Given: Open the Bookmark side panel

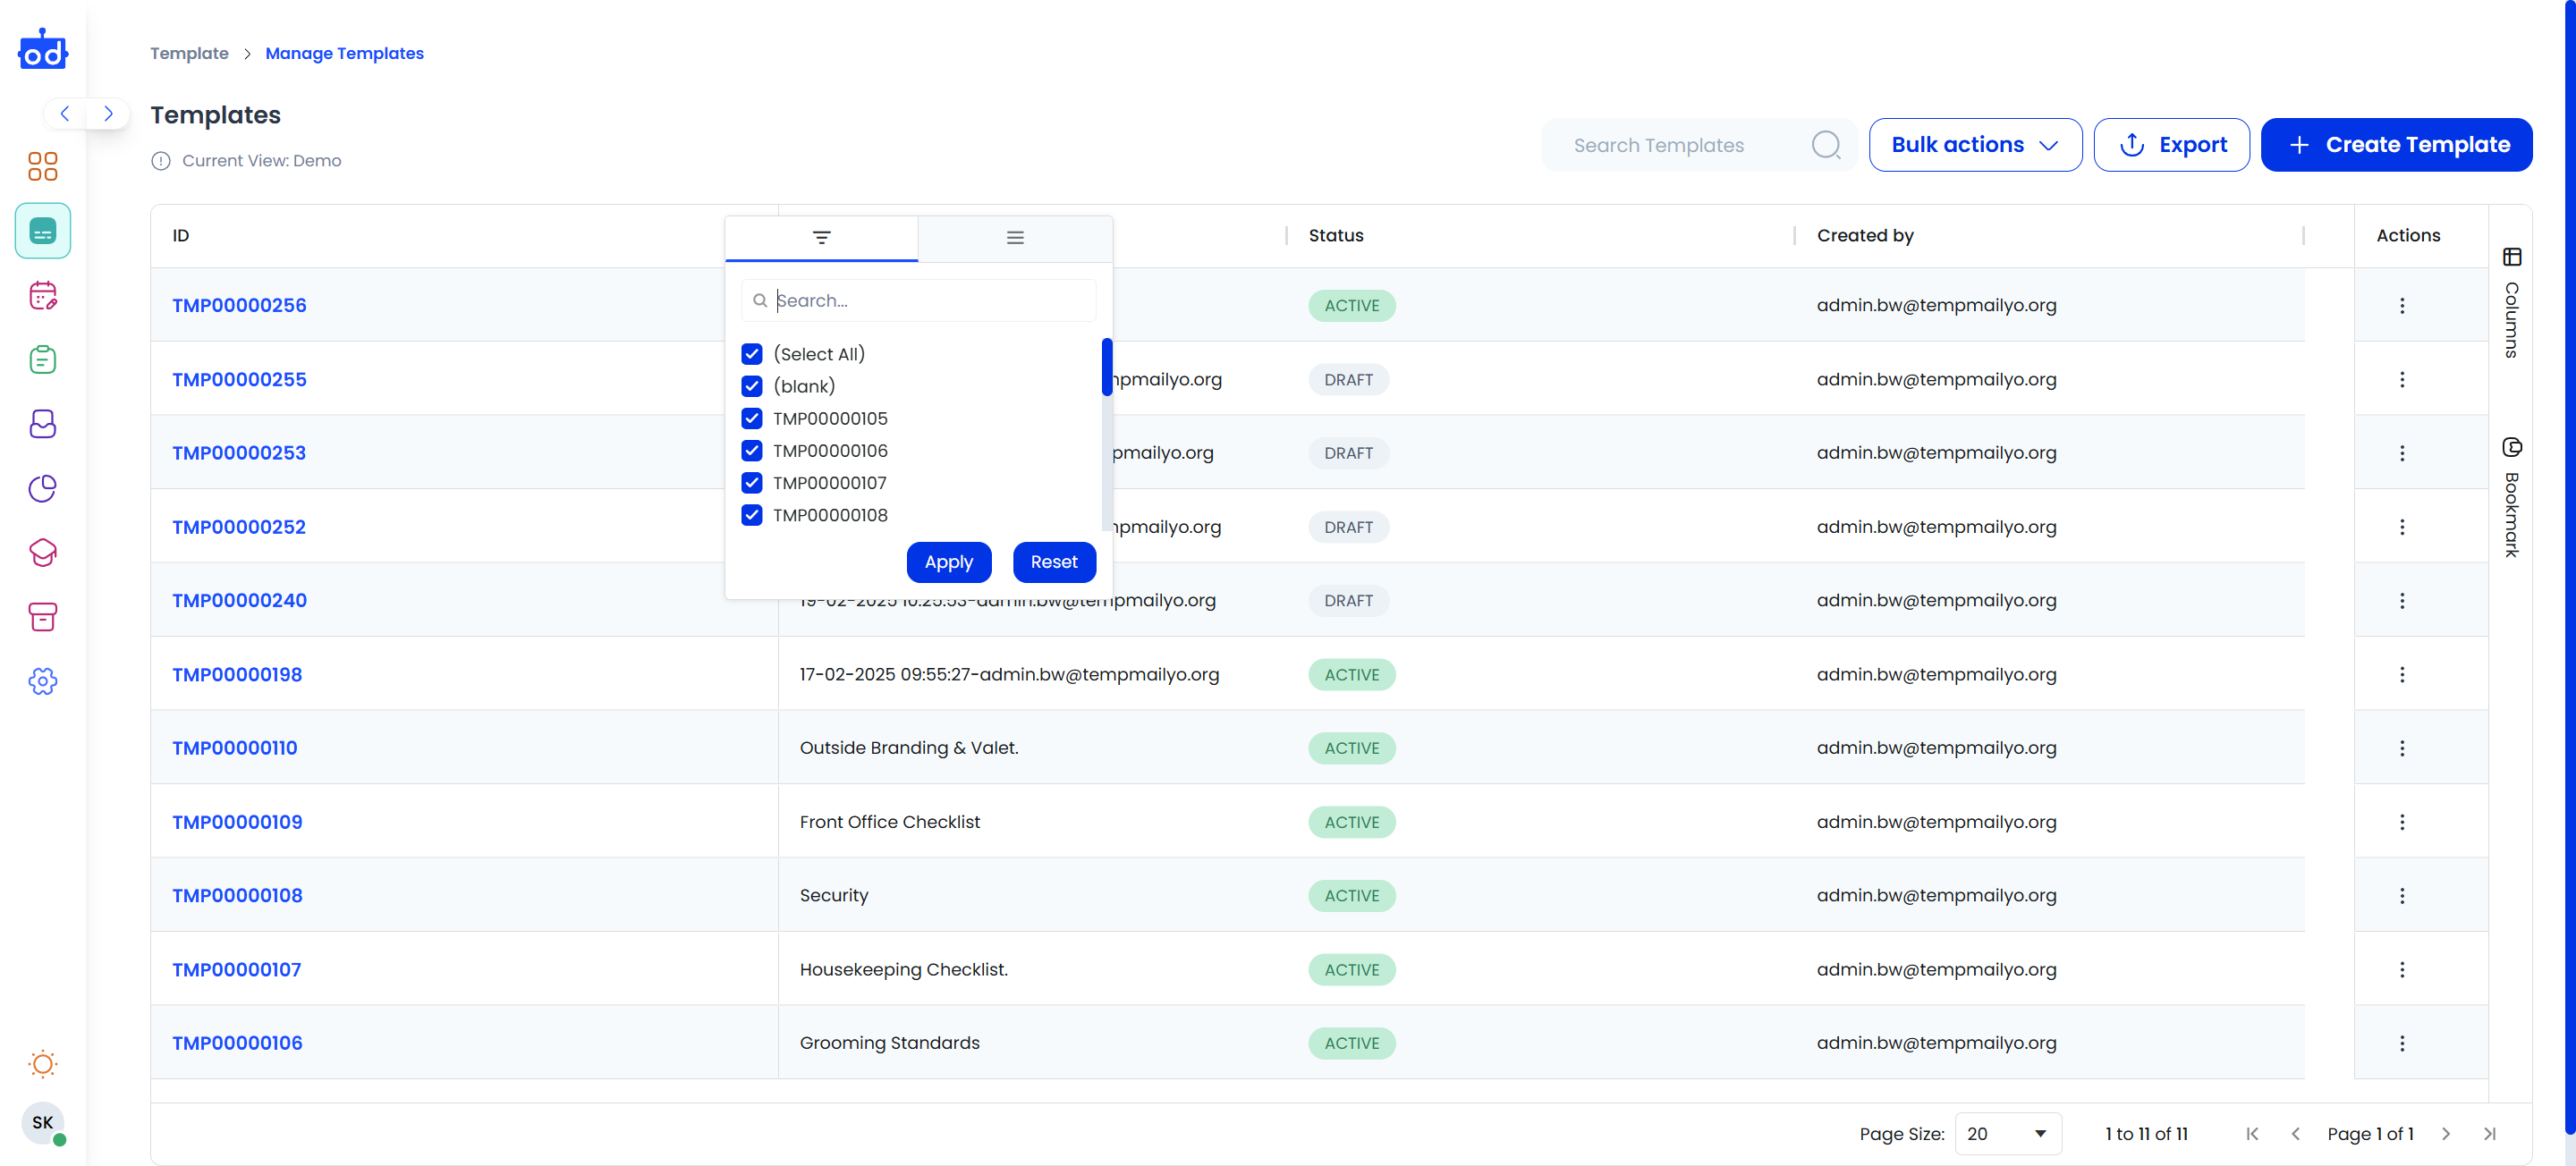Looking at the screenshot, I should (x=2511, y=497).
